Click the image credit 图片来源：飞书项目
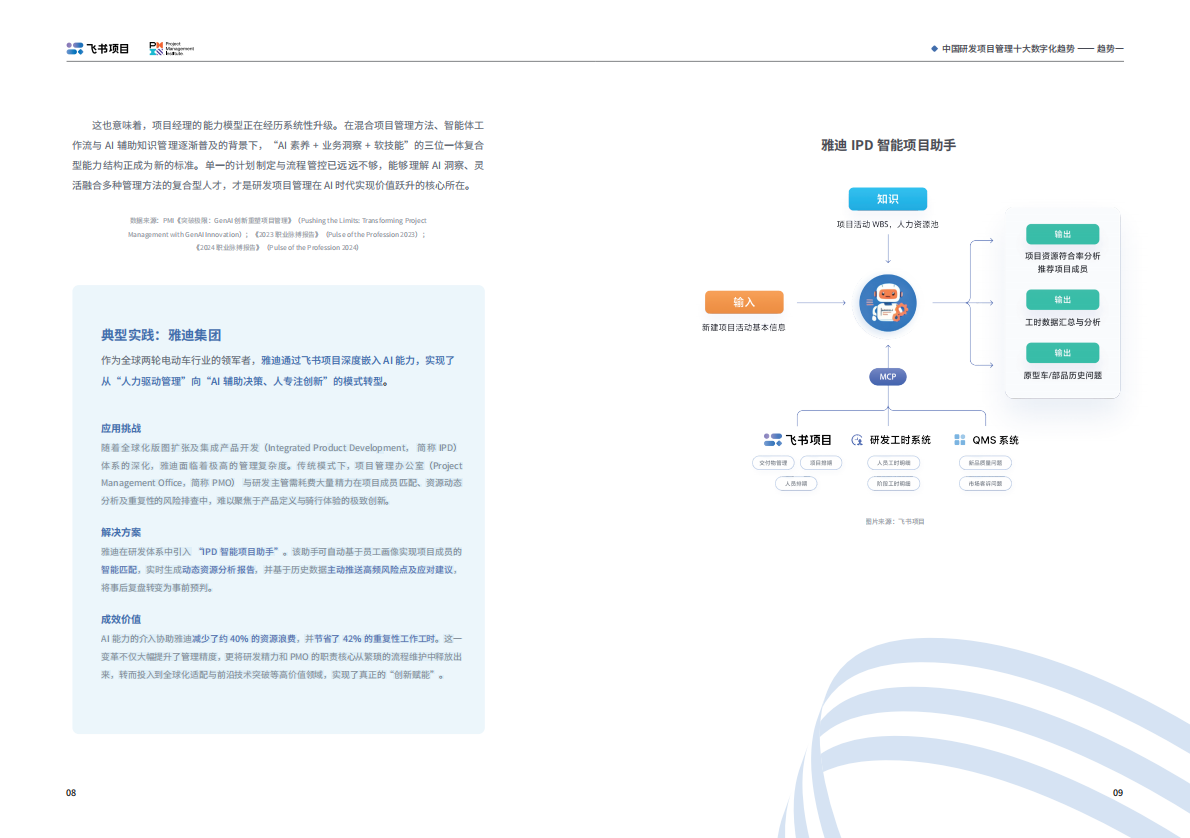The image size is (1190, 838). tap(895, 521)
